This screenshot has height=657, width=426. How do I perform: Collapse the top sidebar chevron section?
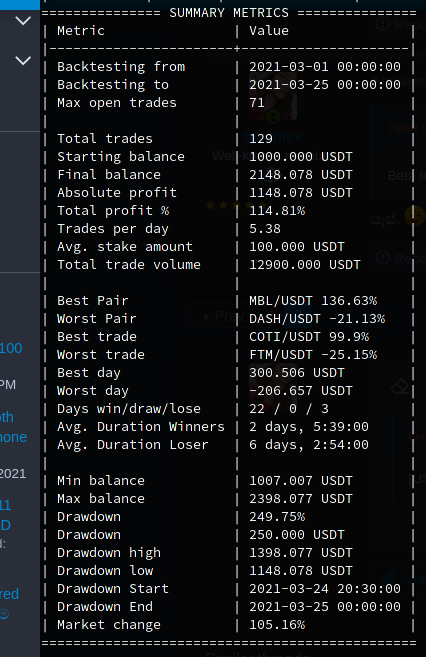pos(23,21)
